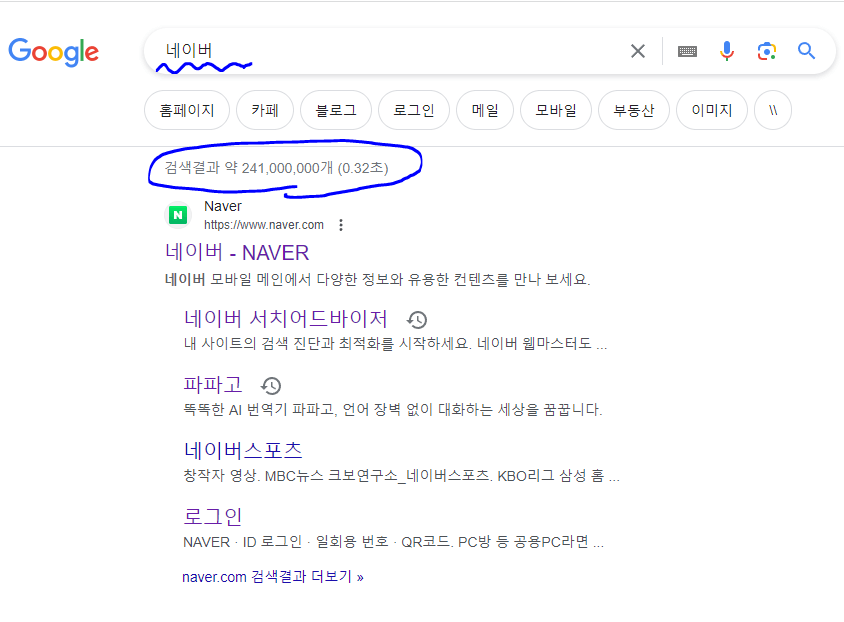The width and height of the screenshot is (844, 622).
Task: Open the three-dot menu next to naver.com
Action: click(341, 225)
